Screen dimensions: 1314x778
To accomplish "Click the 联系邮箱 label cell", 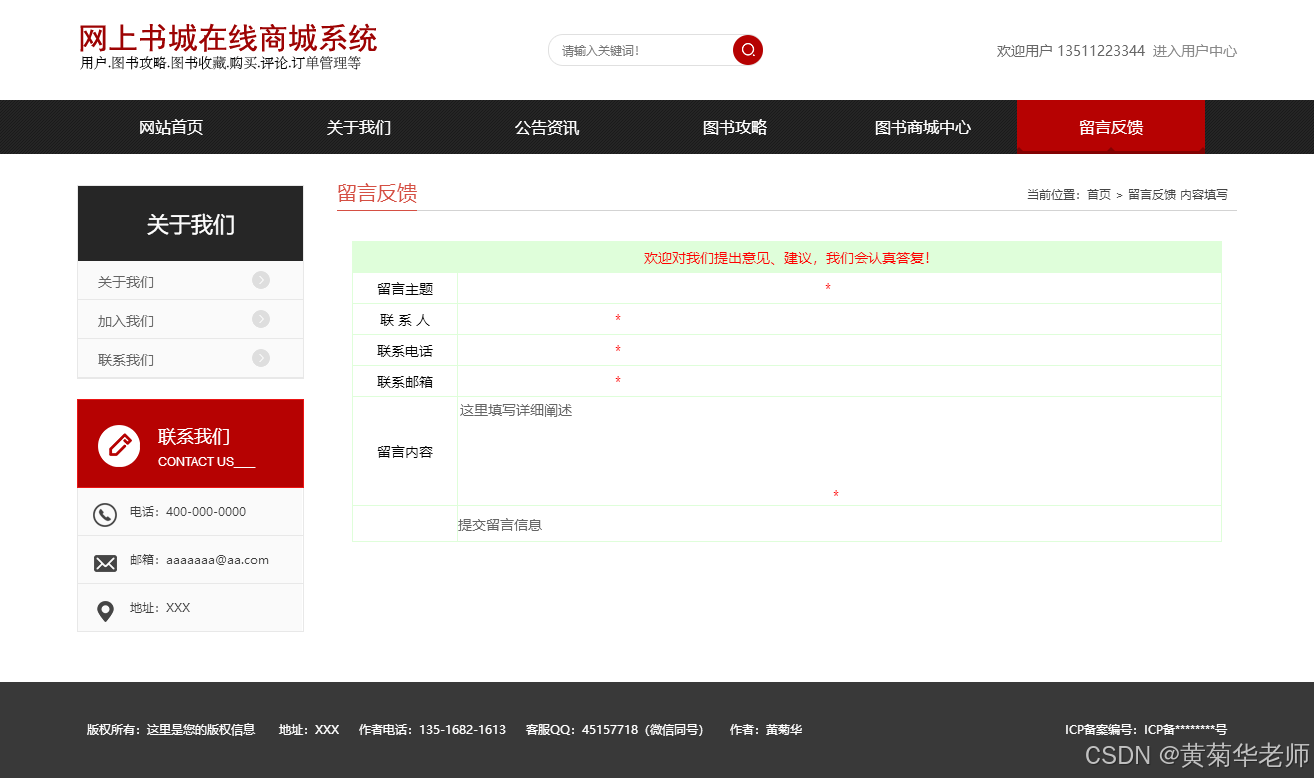I will 405,382.
